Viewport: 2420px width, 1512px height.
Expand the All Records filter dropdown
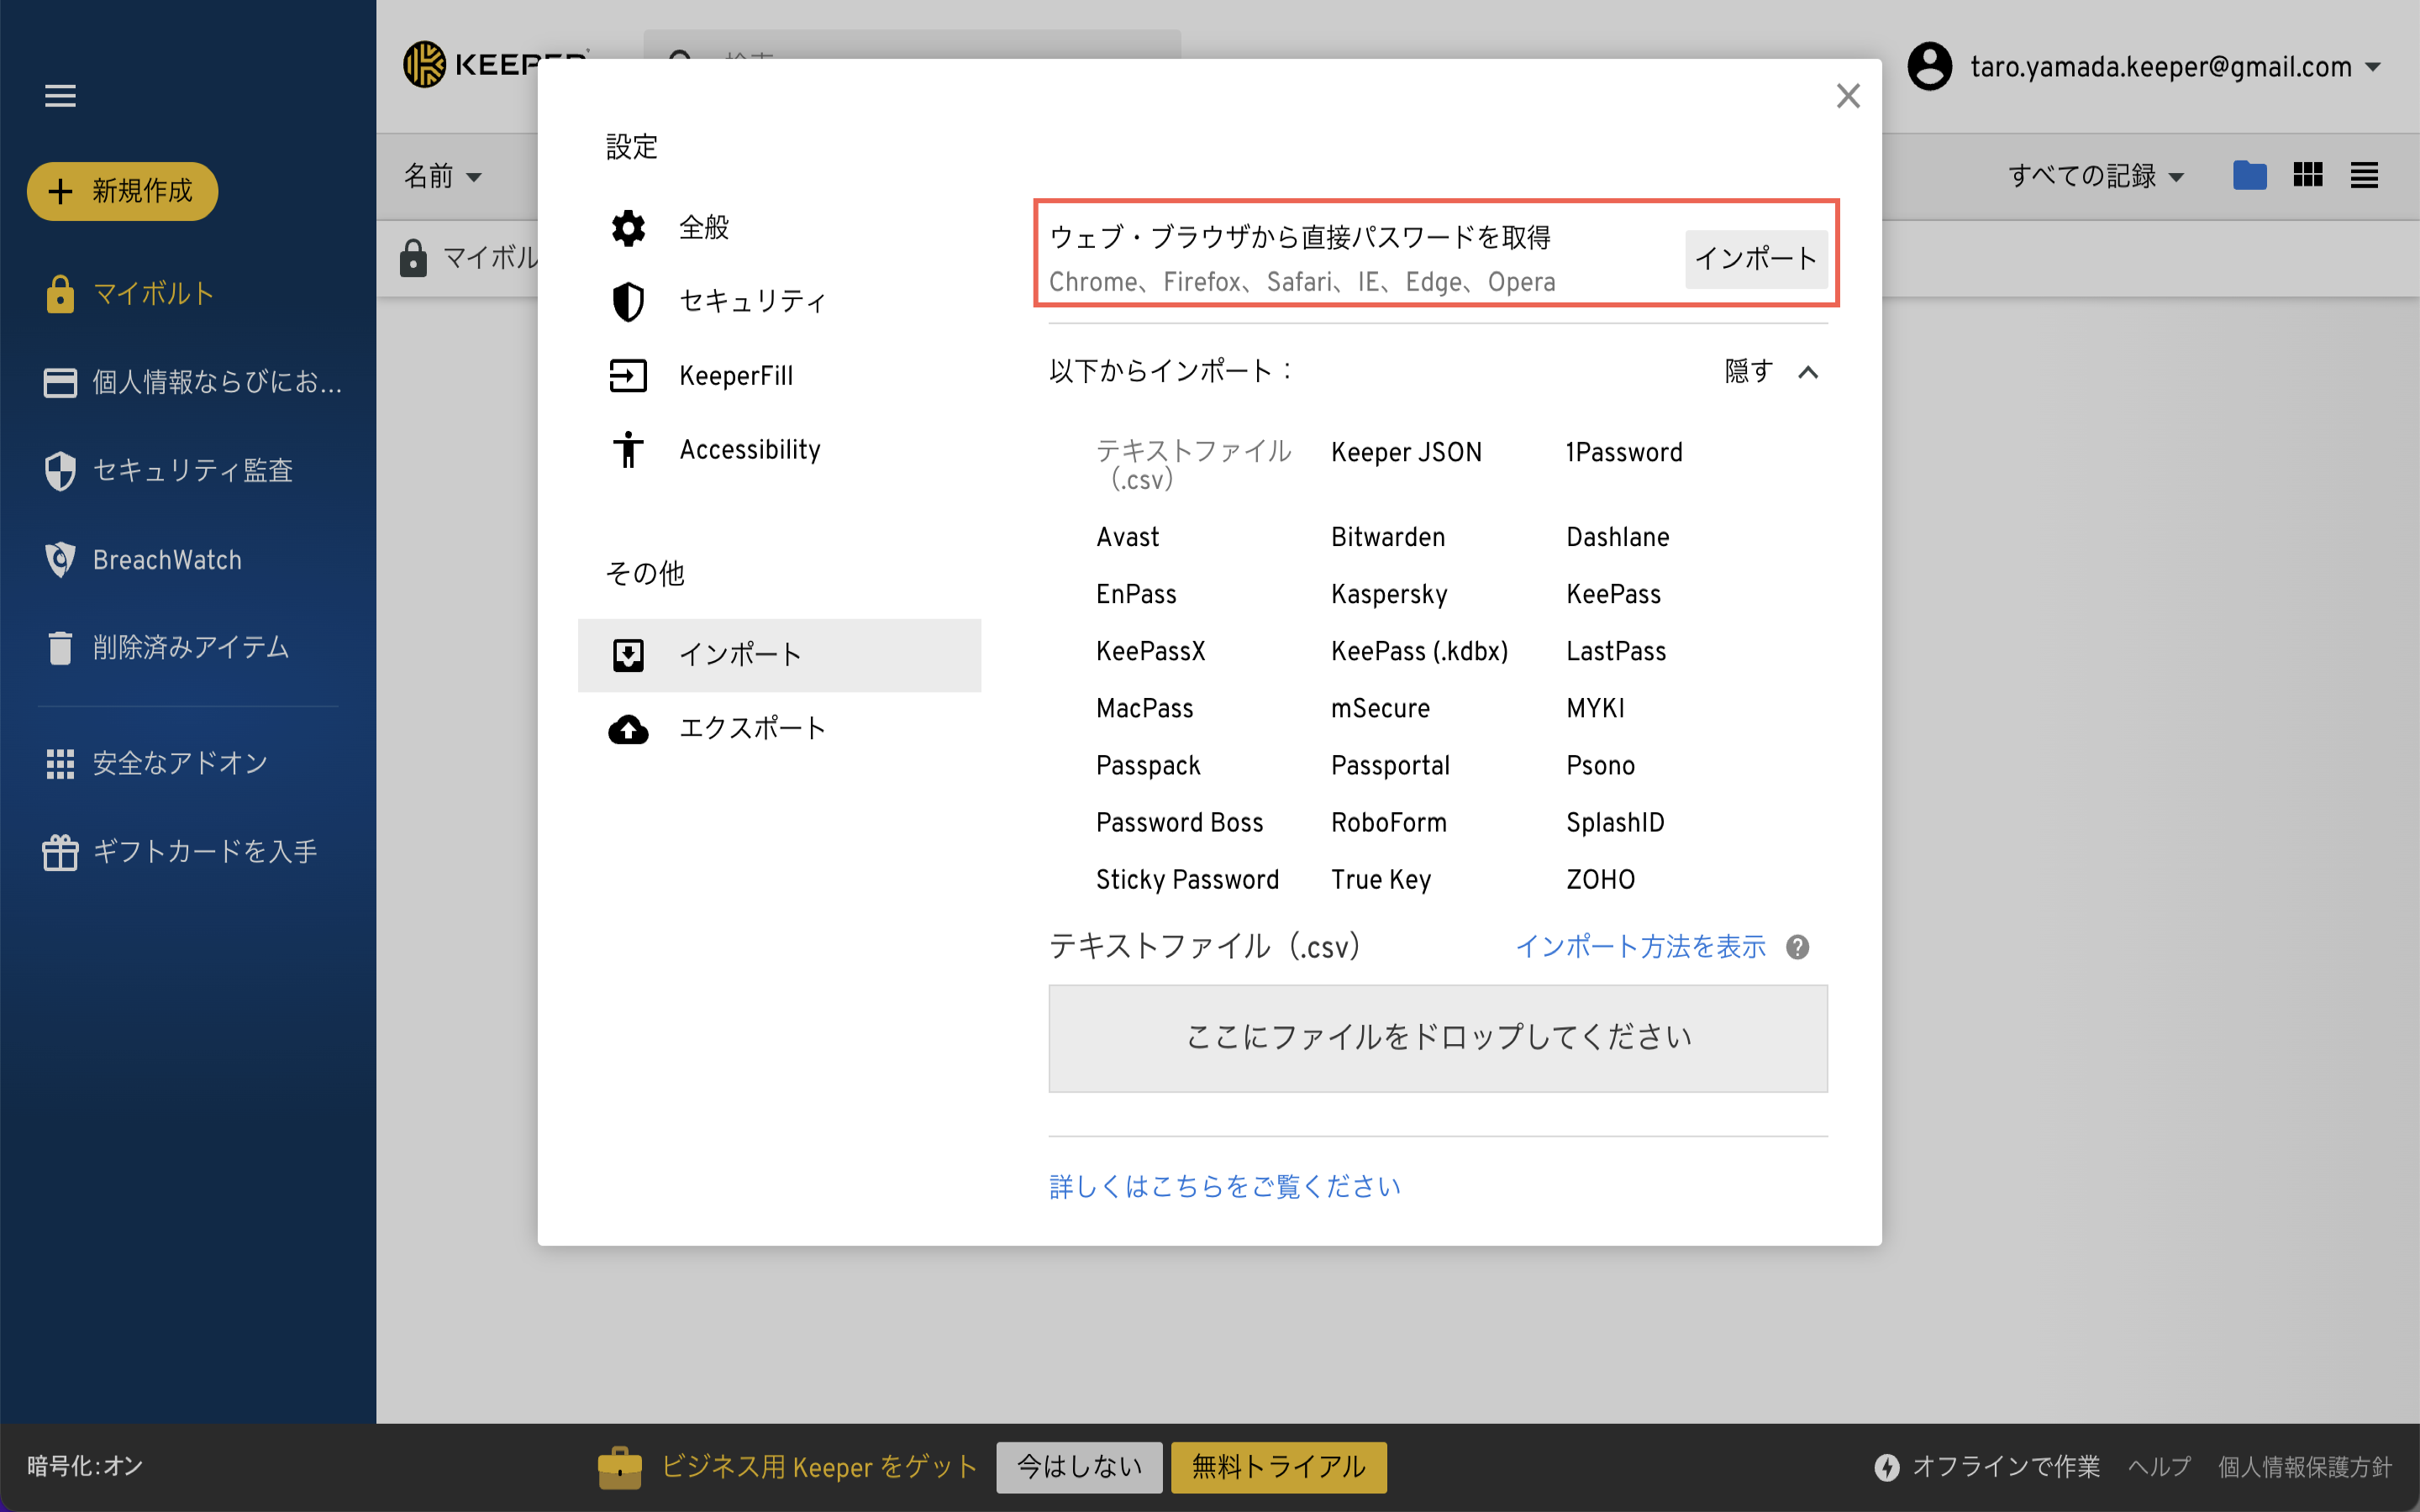[x=2095, y=176]
